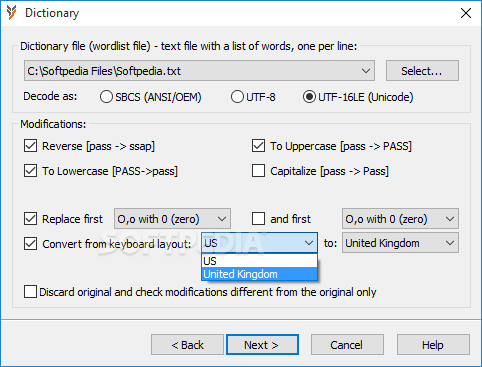Toggle the Replace first checkbox

point(30,219)
